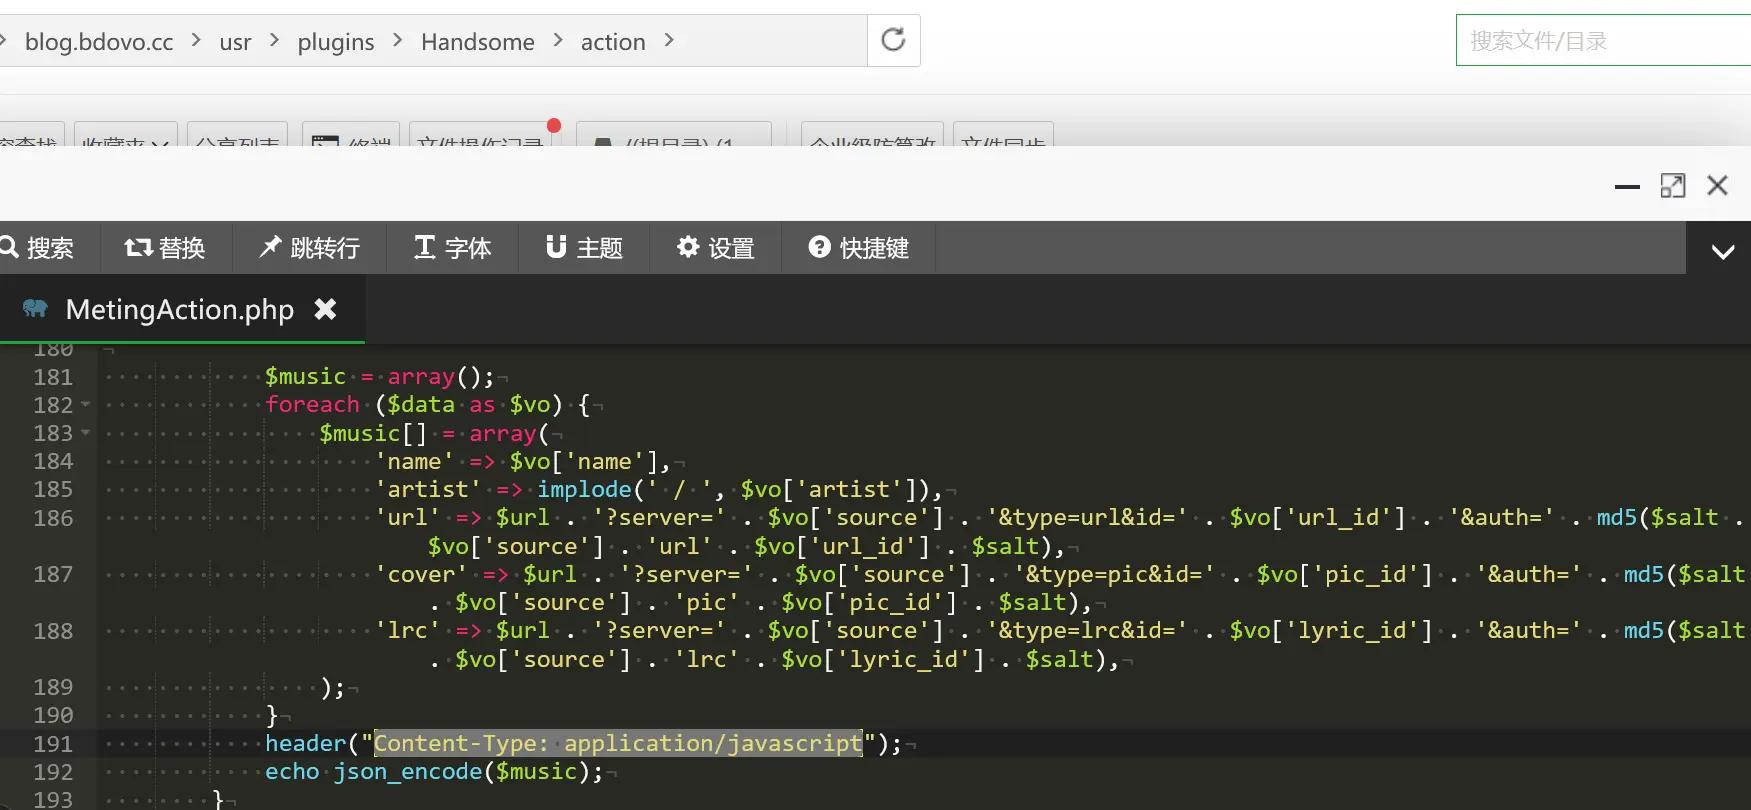Viewport: 1751px width, 810px height.
Task: Click line number 186 in gutter
Action: (53, 518)
